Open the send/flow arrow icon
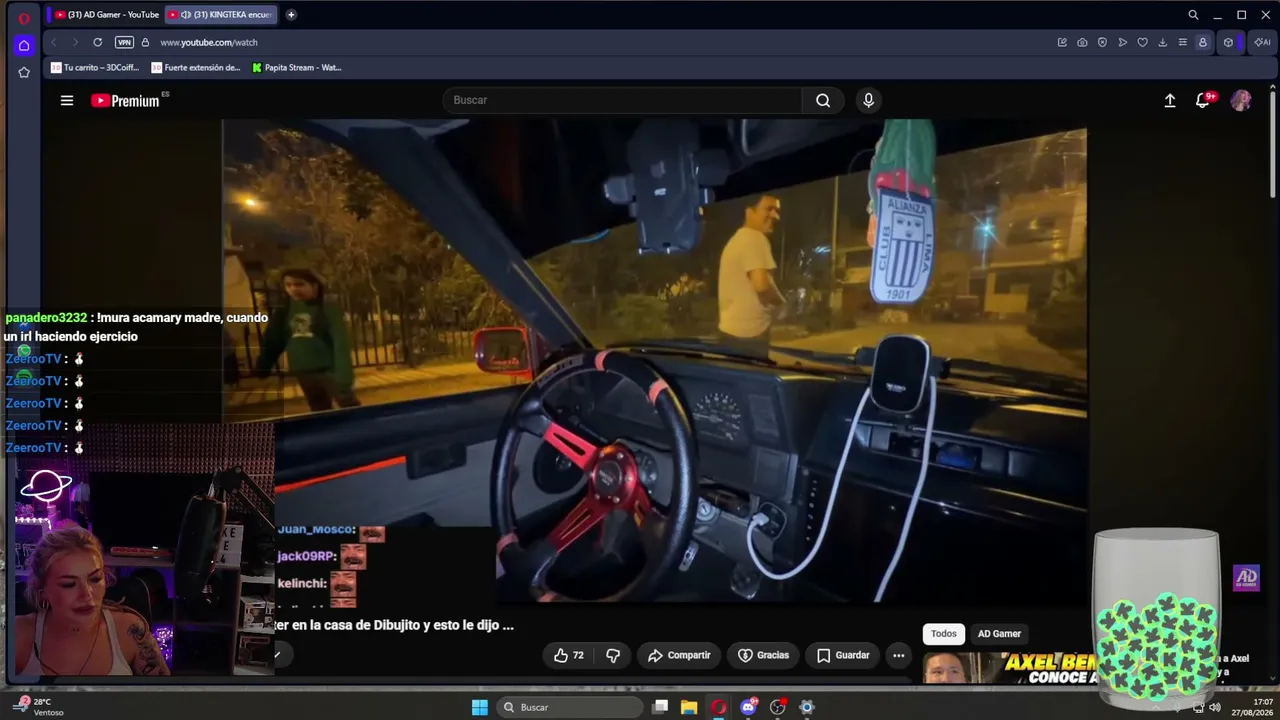The image size is (1280, 720). 1123,42
